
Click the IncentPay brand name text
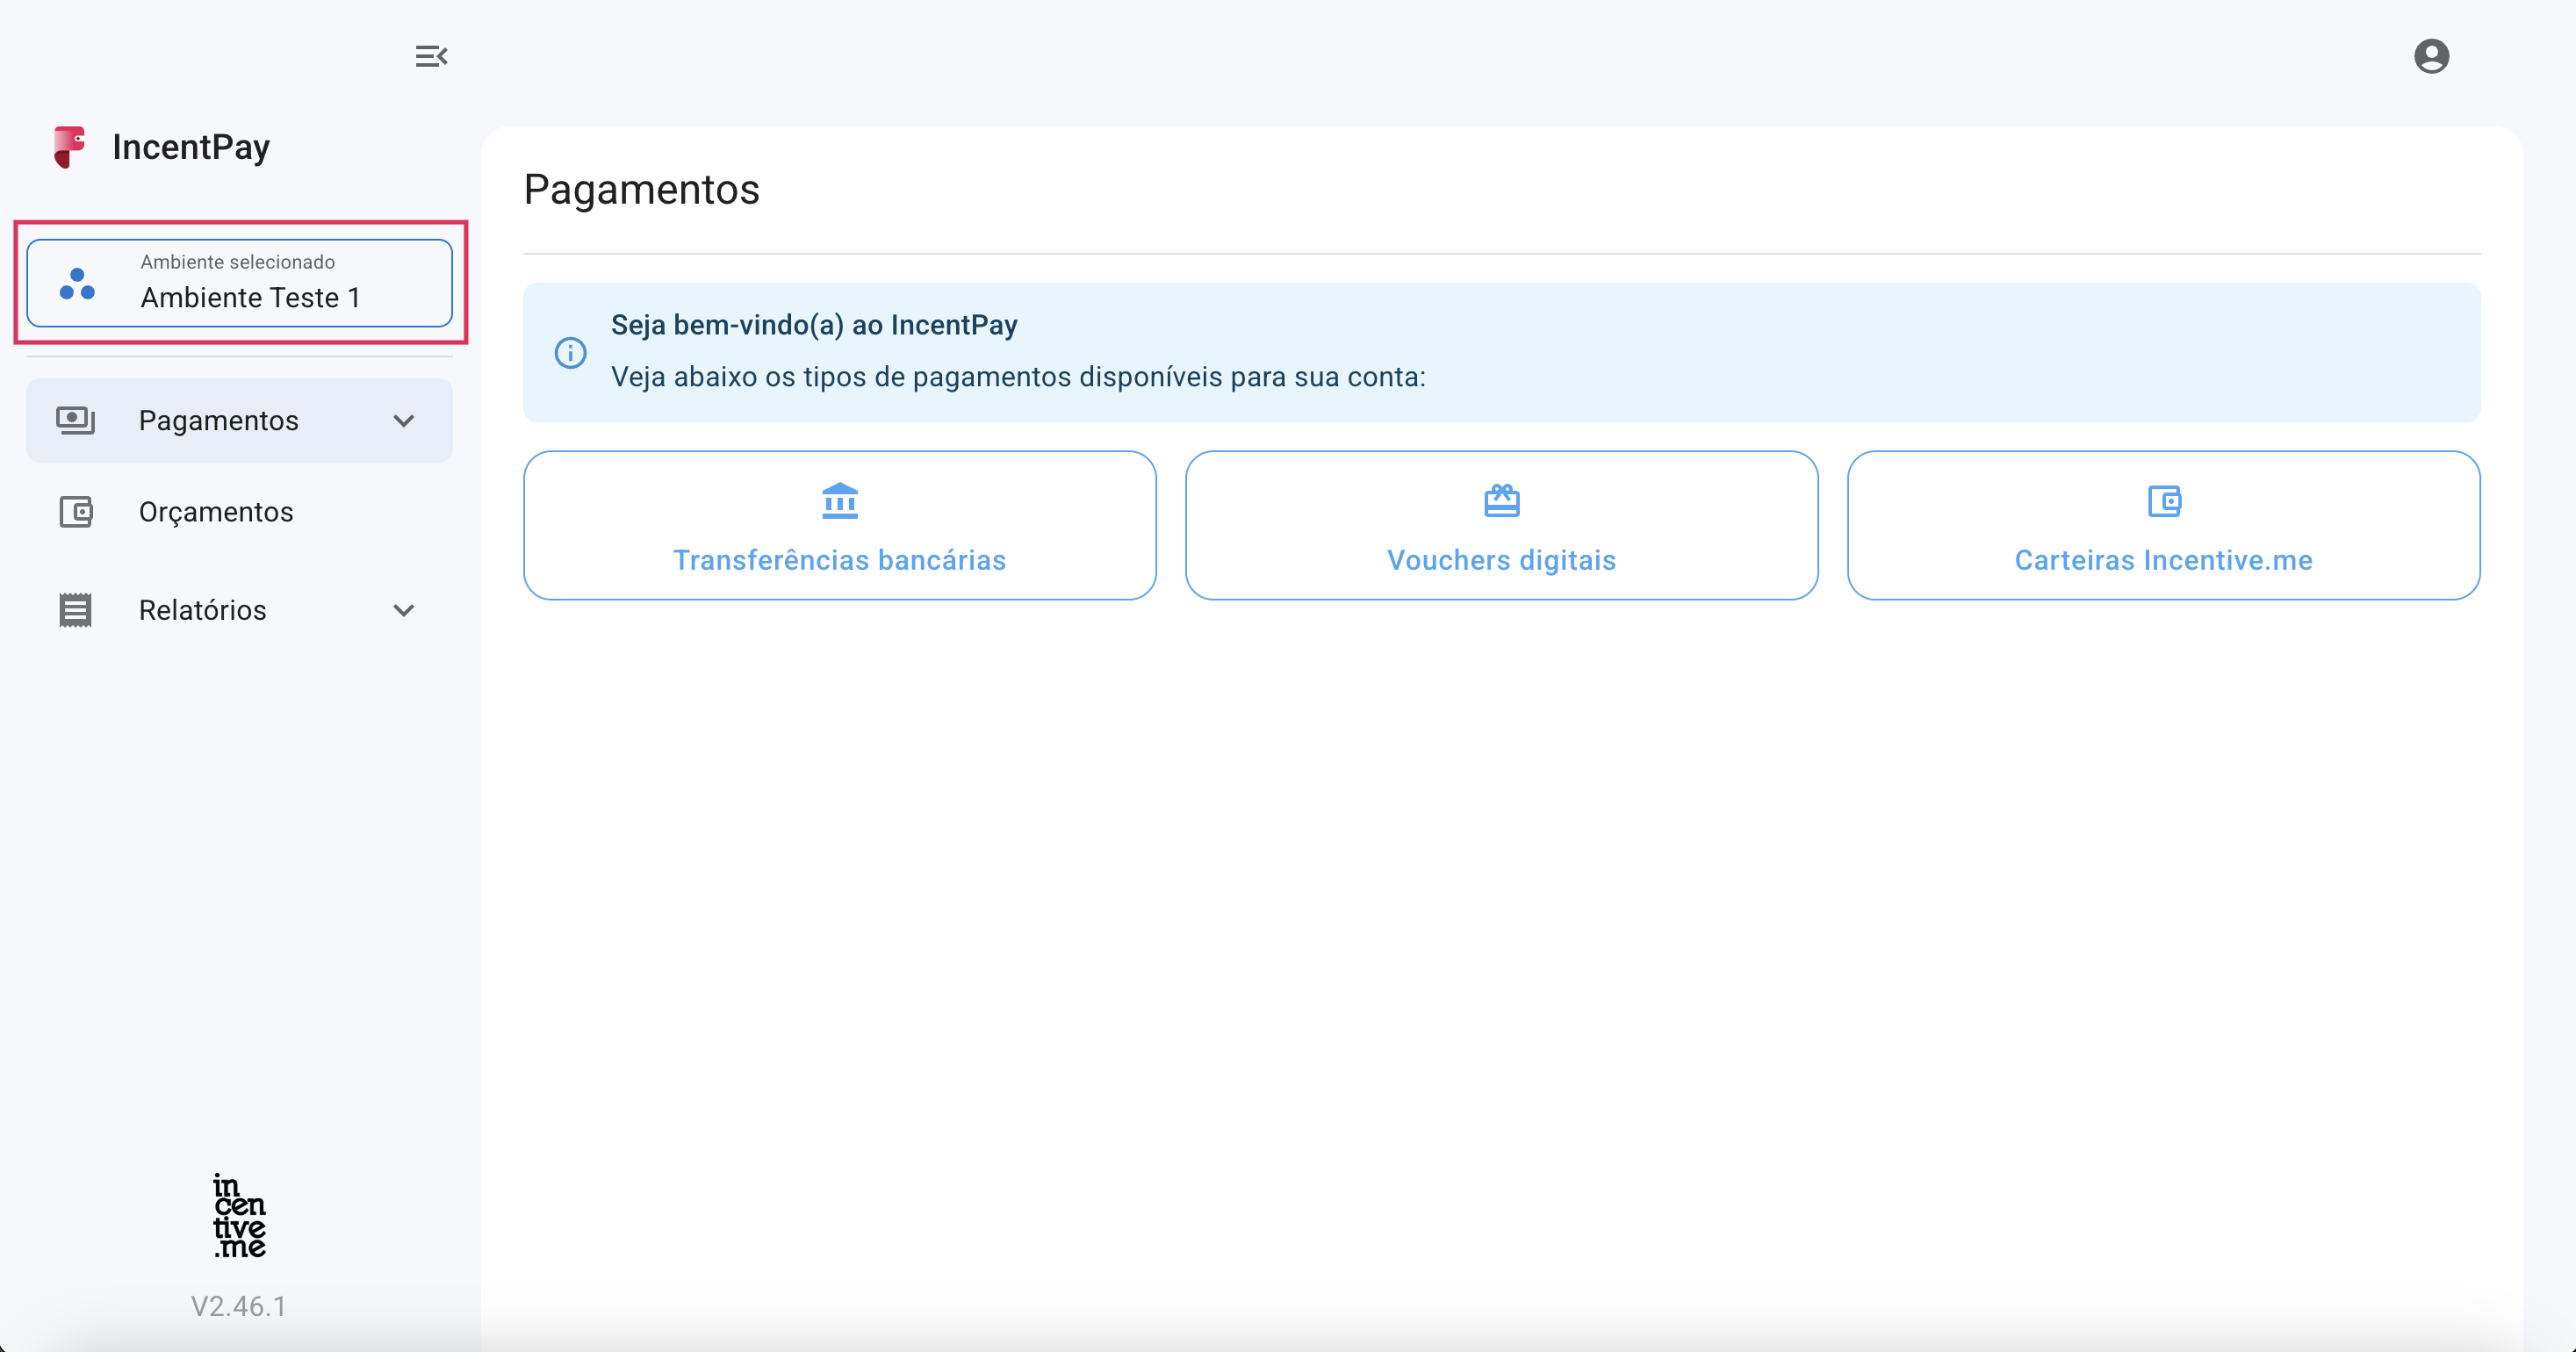tap(191, 148)
